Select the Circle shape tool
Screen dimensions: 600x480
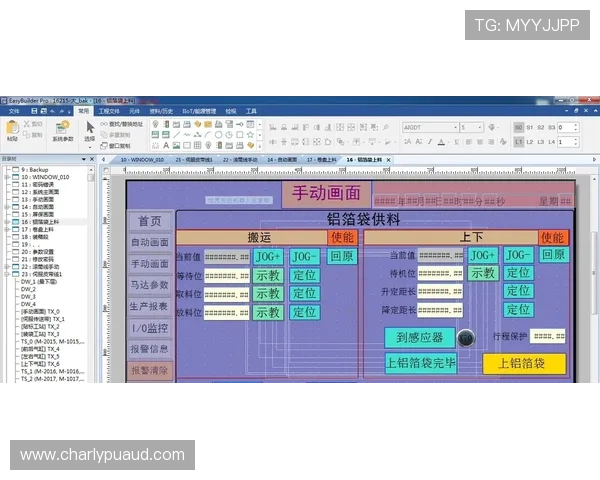tap(218, 135)
